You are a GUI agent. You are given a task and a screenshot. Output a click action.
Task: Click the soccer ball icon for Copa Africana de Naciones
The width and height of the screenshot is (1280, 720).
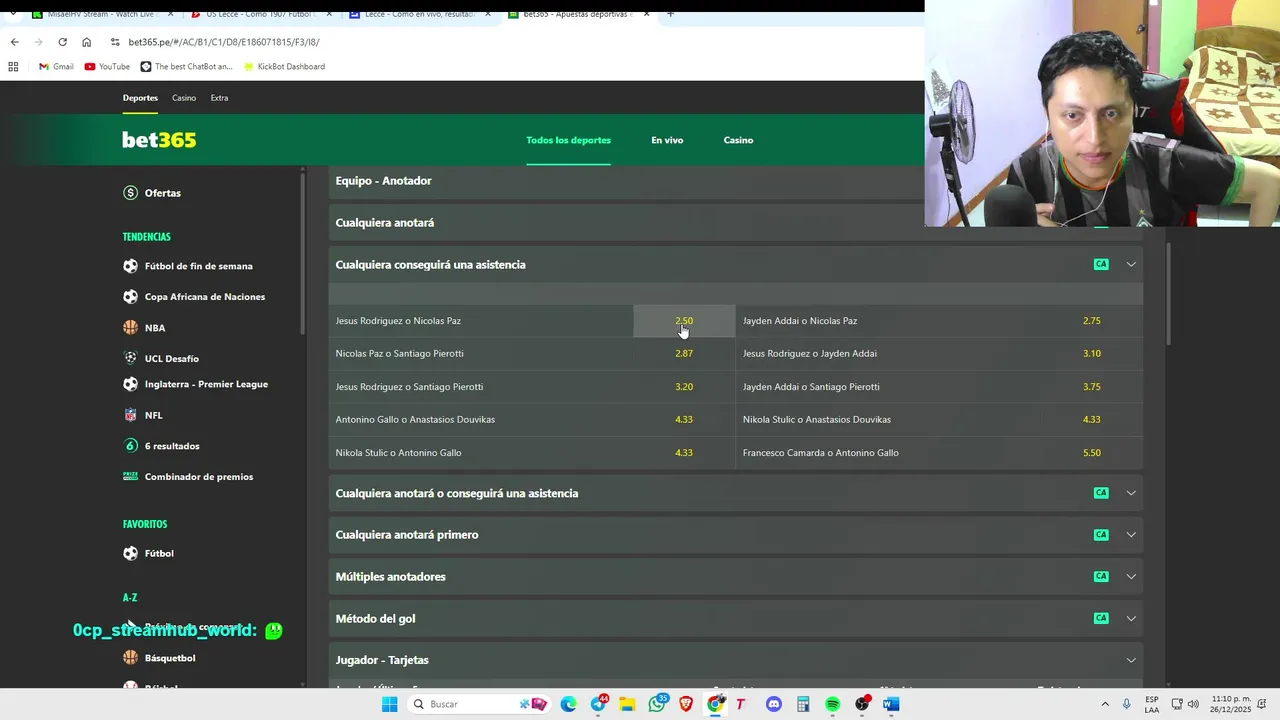point(130,297)
